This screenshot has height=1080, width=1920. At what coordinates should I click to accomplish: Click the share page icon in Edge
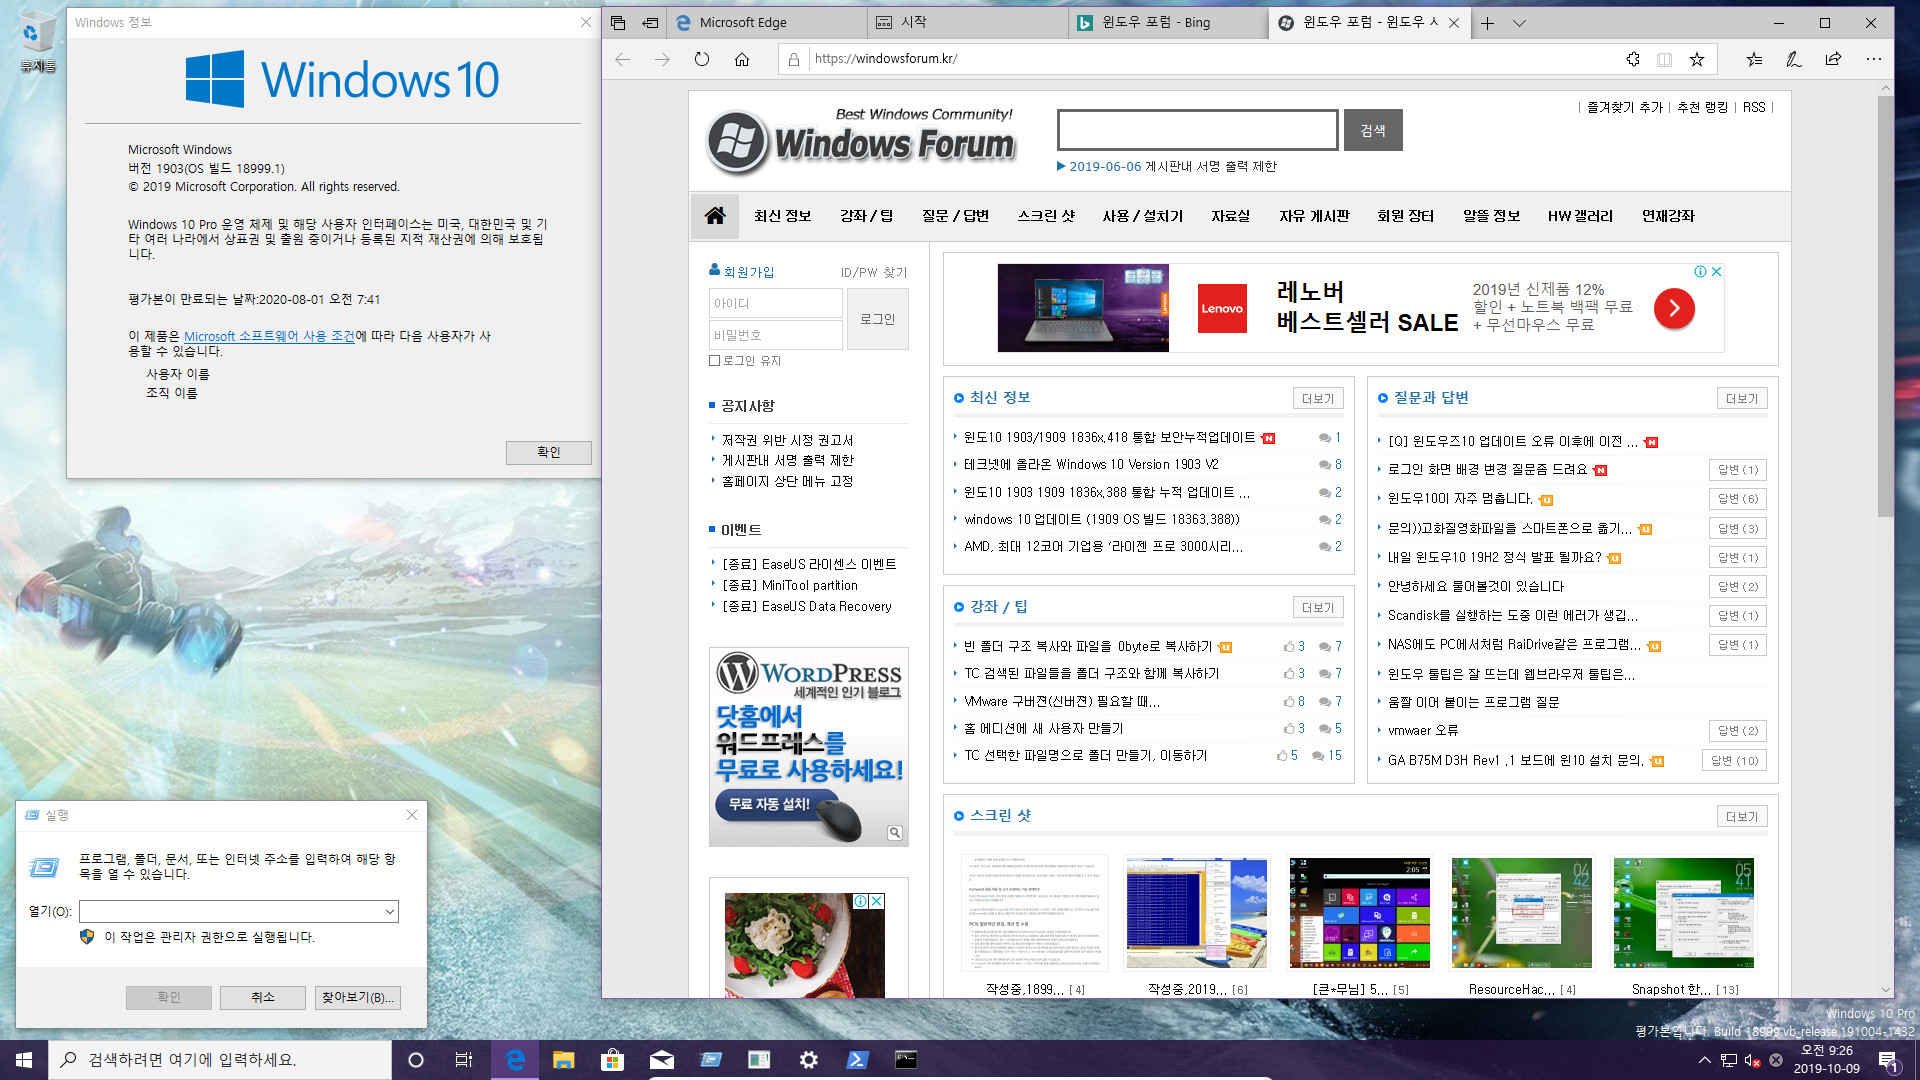[x=1833, y=59]
